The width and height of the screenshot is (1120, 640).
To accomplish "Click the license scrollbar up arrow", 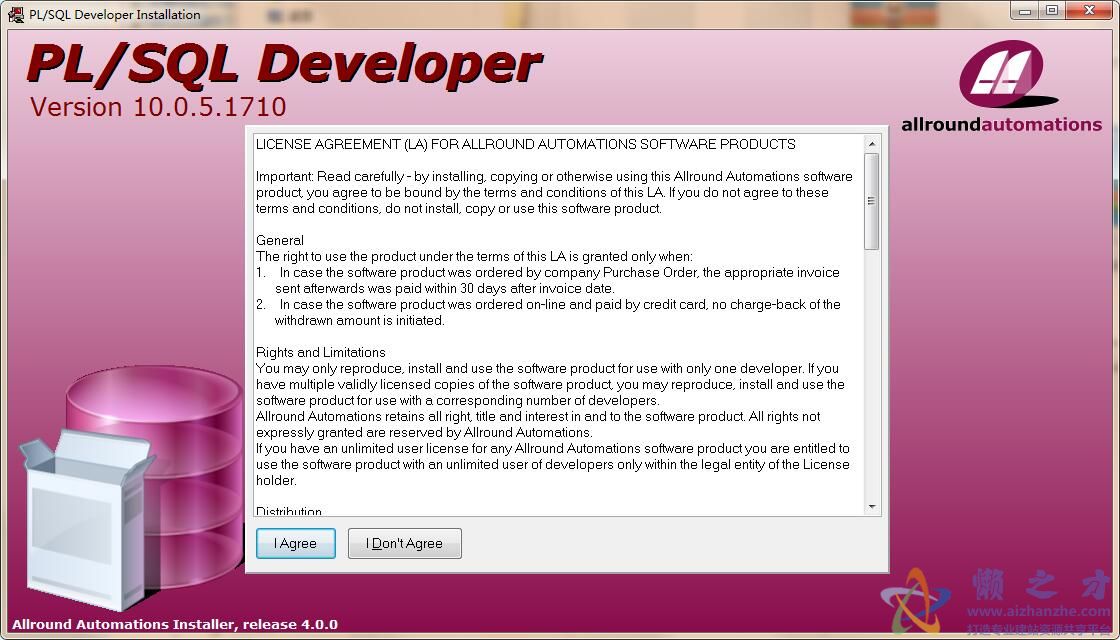I will pyautogui.click(x=871, y=144).
